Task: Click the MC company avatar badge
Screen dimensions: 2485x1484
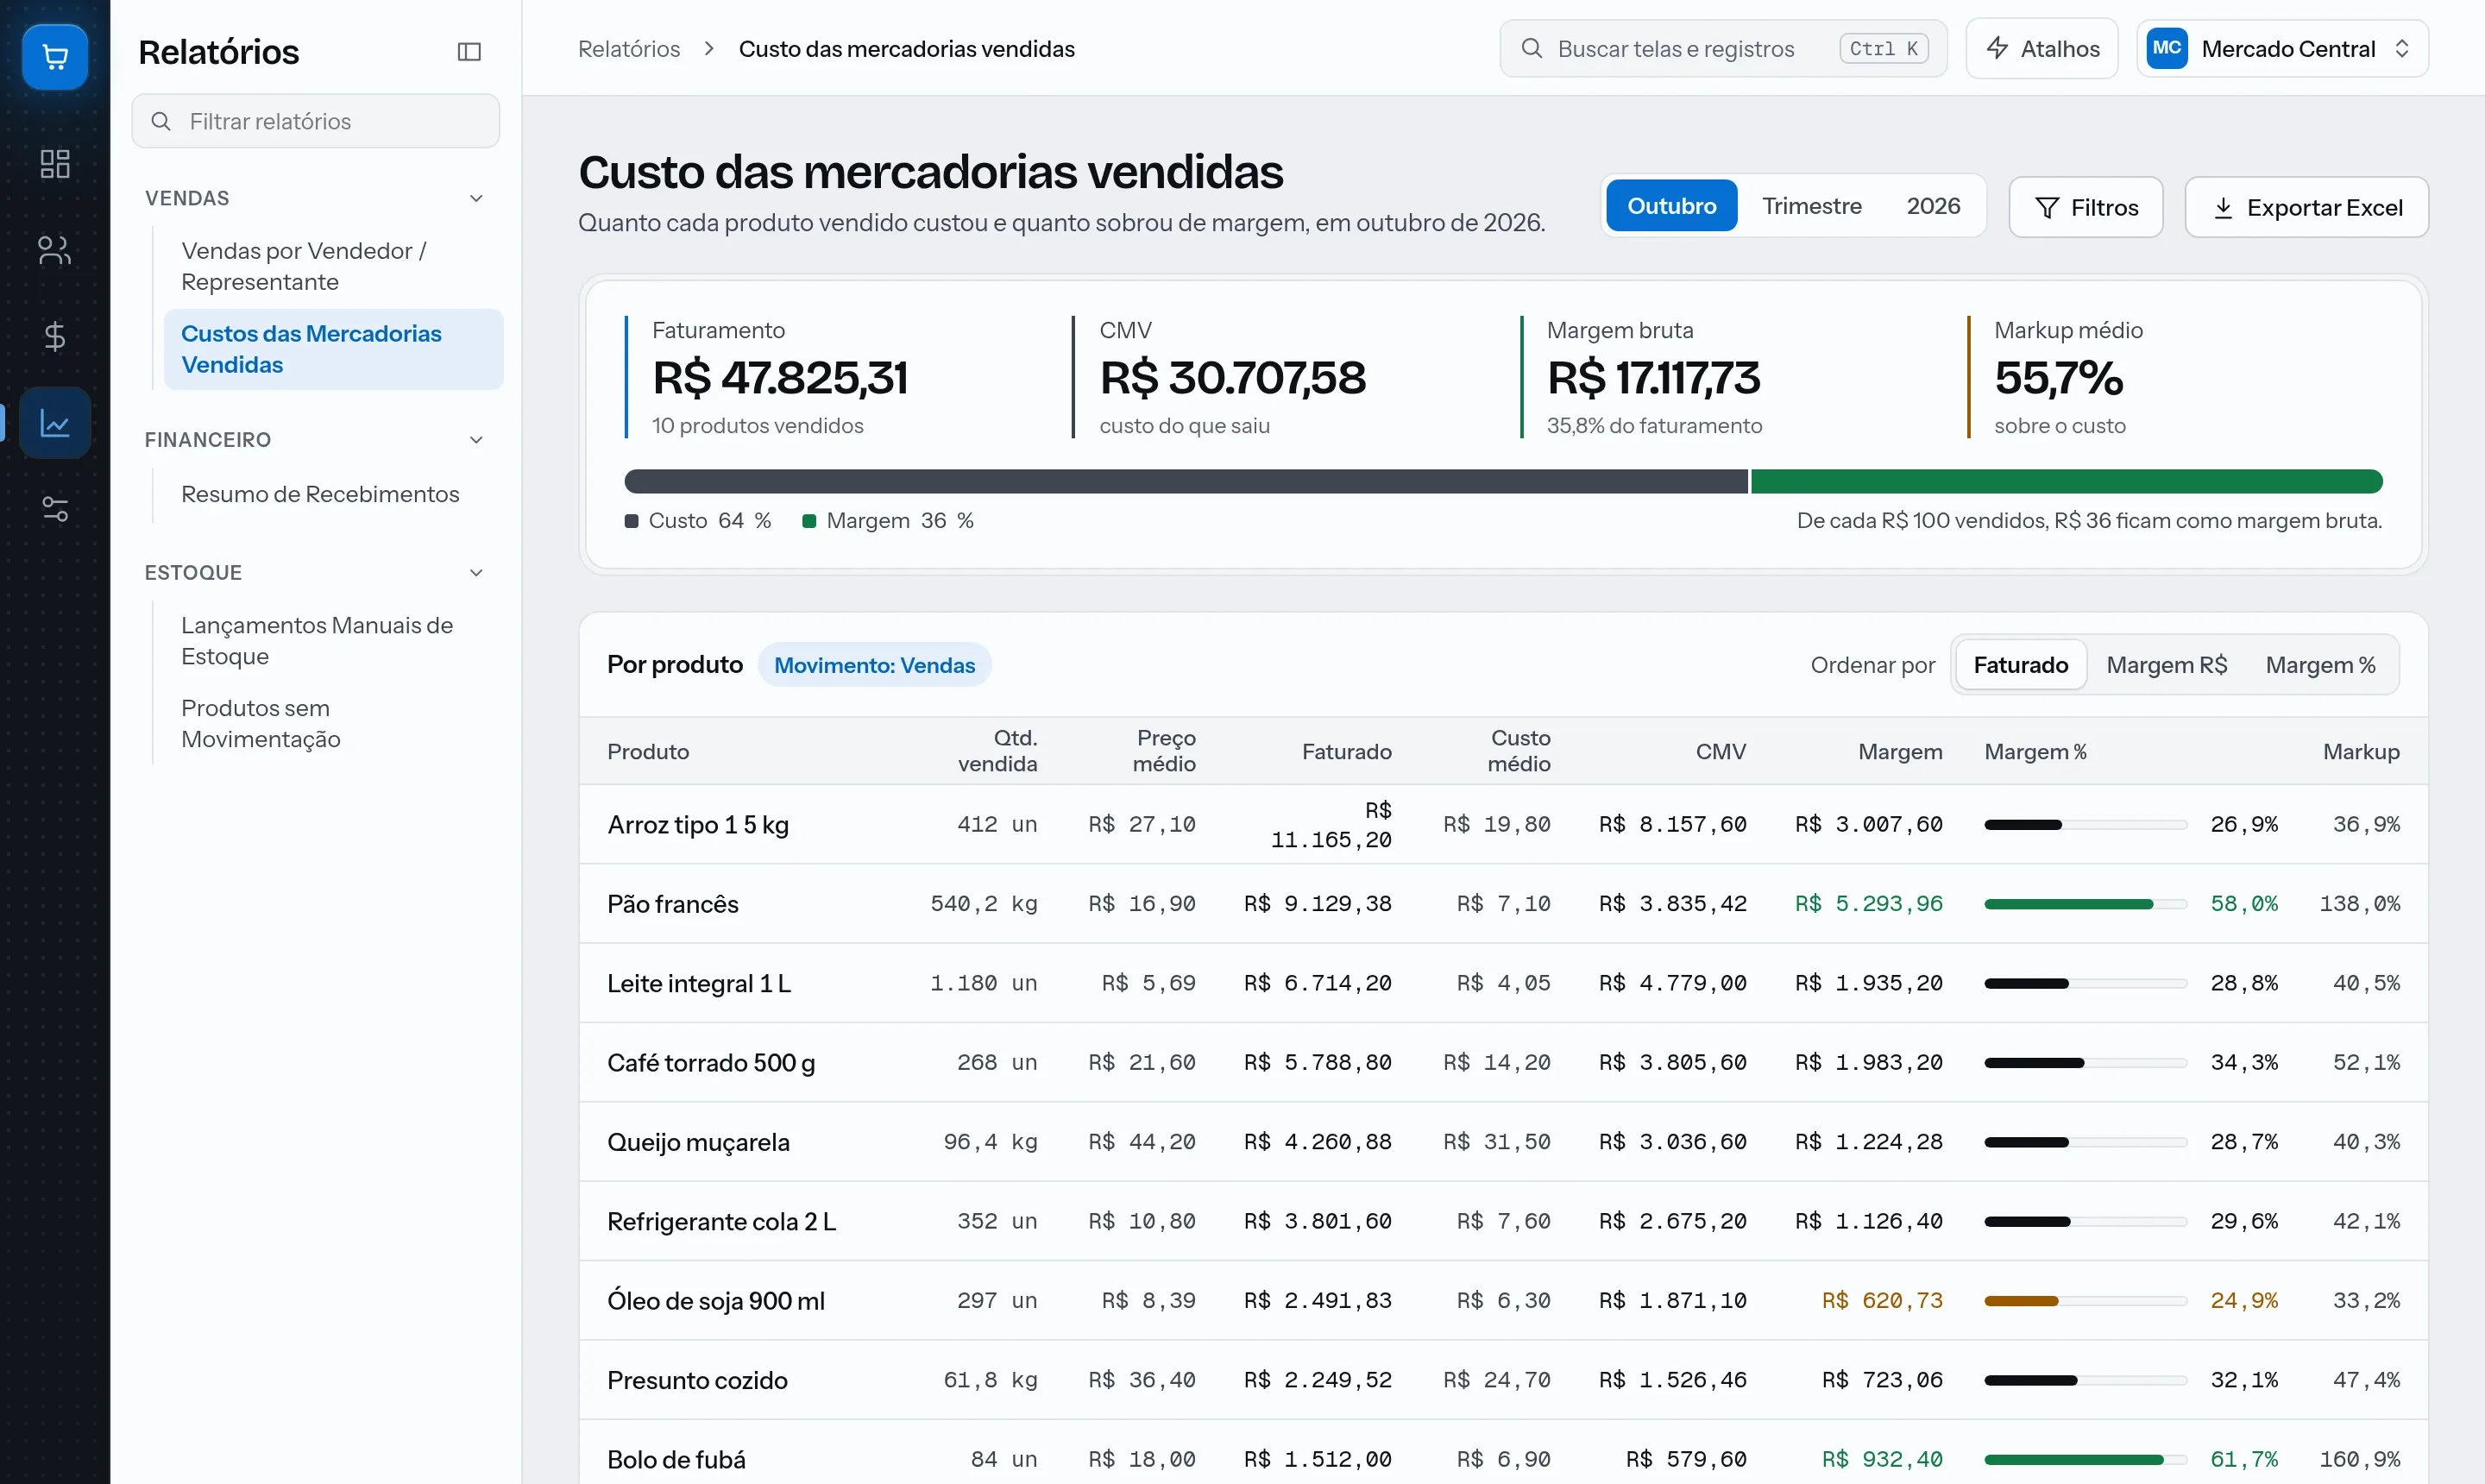Action: 2167,48
